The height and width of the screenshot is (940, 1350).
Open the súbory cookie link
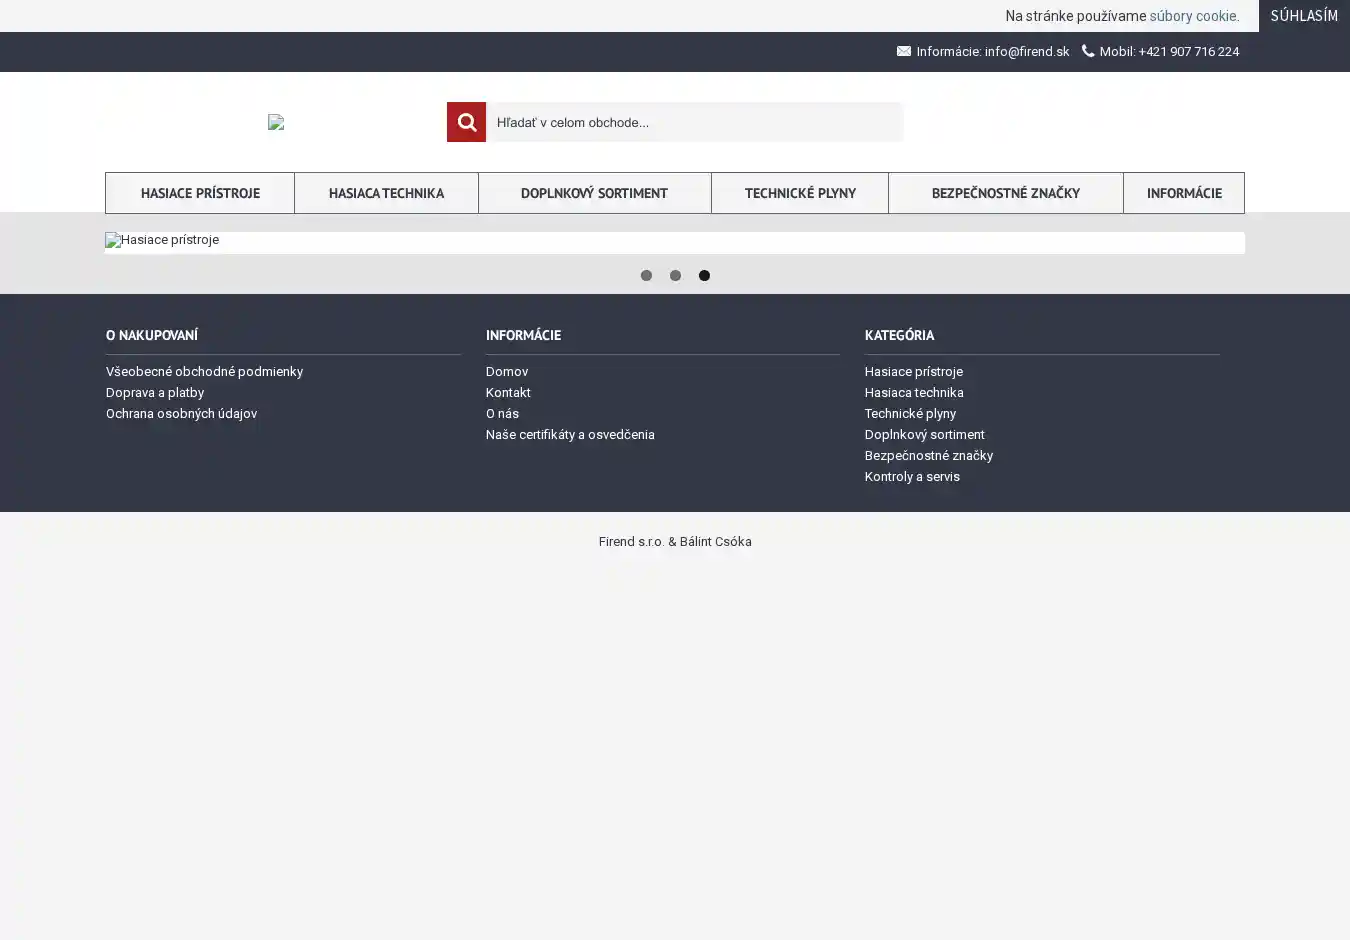(1193, 16)
